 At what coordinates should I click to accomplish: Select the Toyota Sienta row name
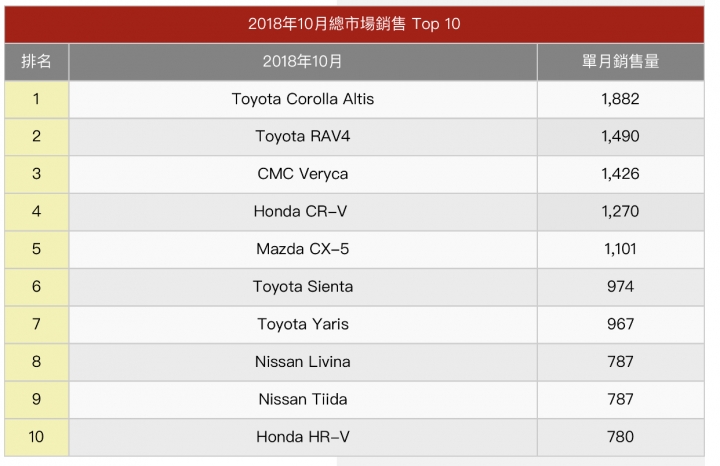(x=302, y=287)
